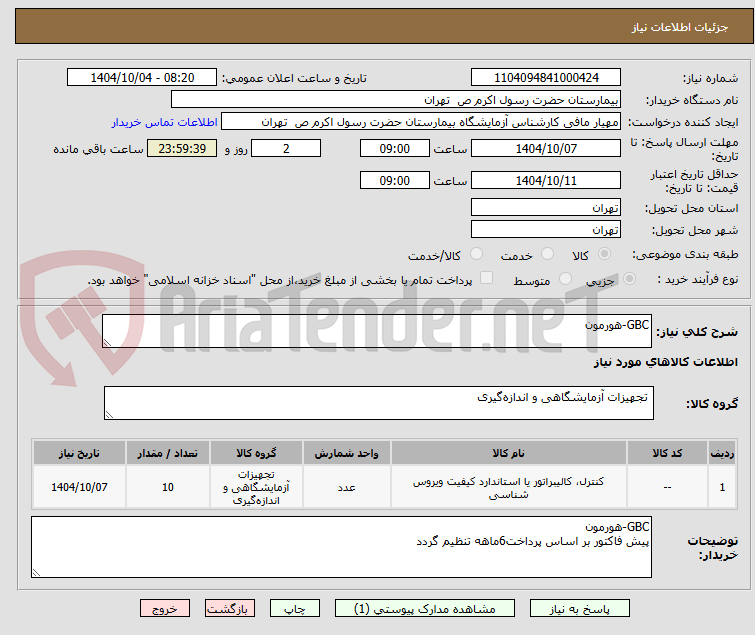The image size is (755, 635).
Task: Click the اطلاعات کالاهای مورد نیاز heading
Action: (665, 362)
